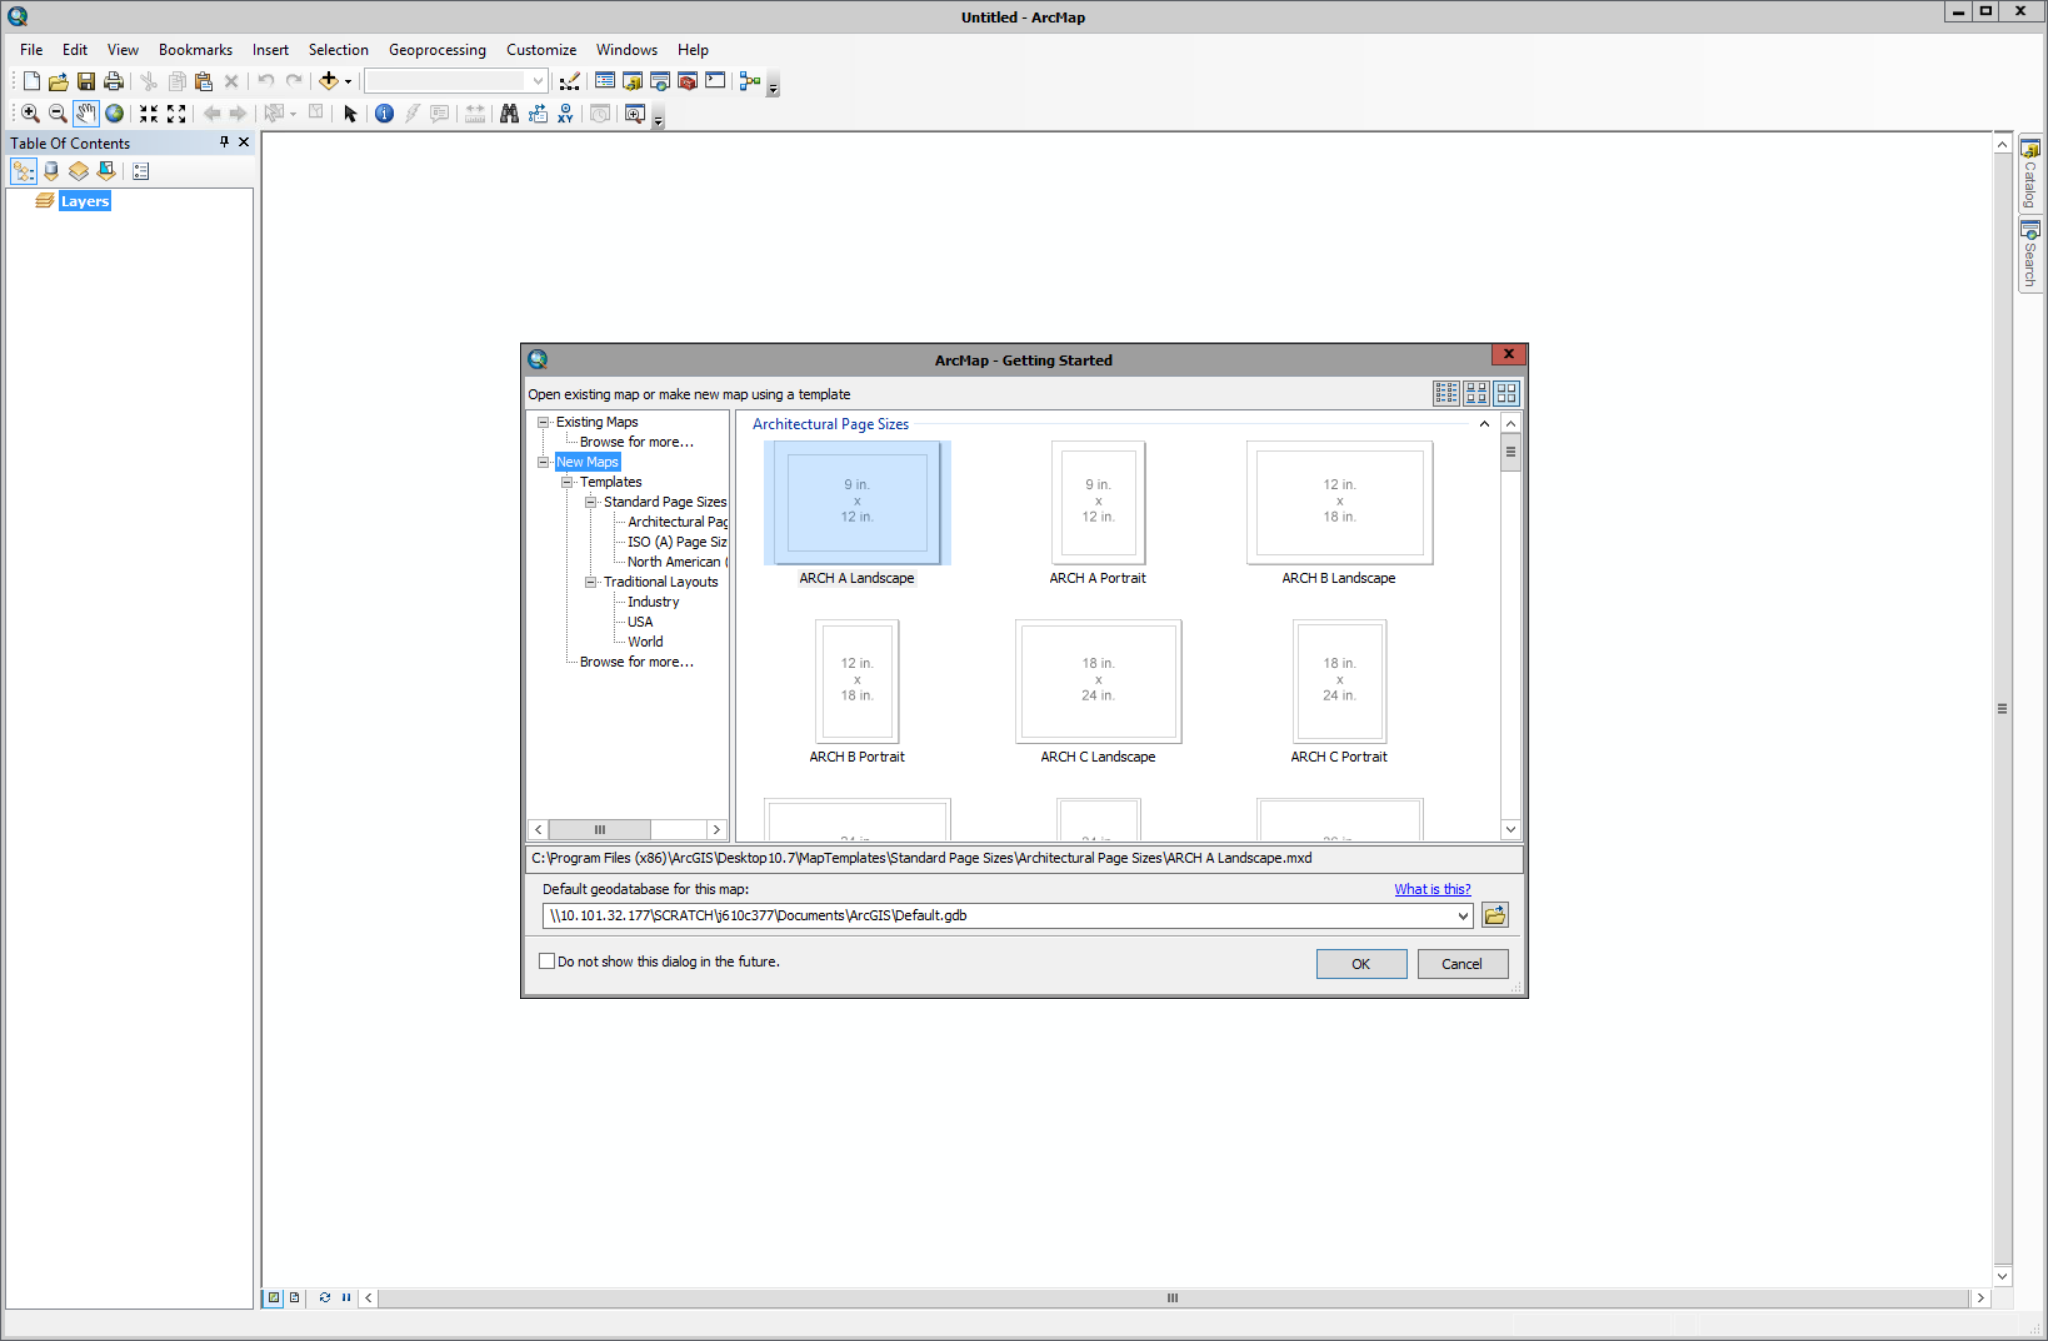Collapse the Templates tree node
This screenshot has width=2048, height=1341.
tap(567, 482)
